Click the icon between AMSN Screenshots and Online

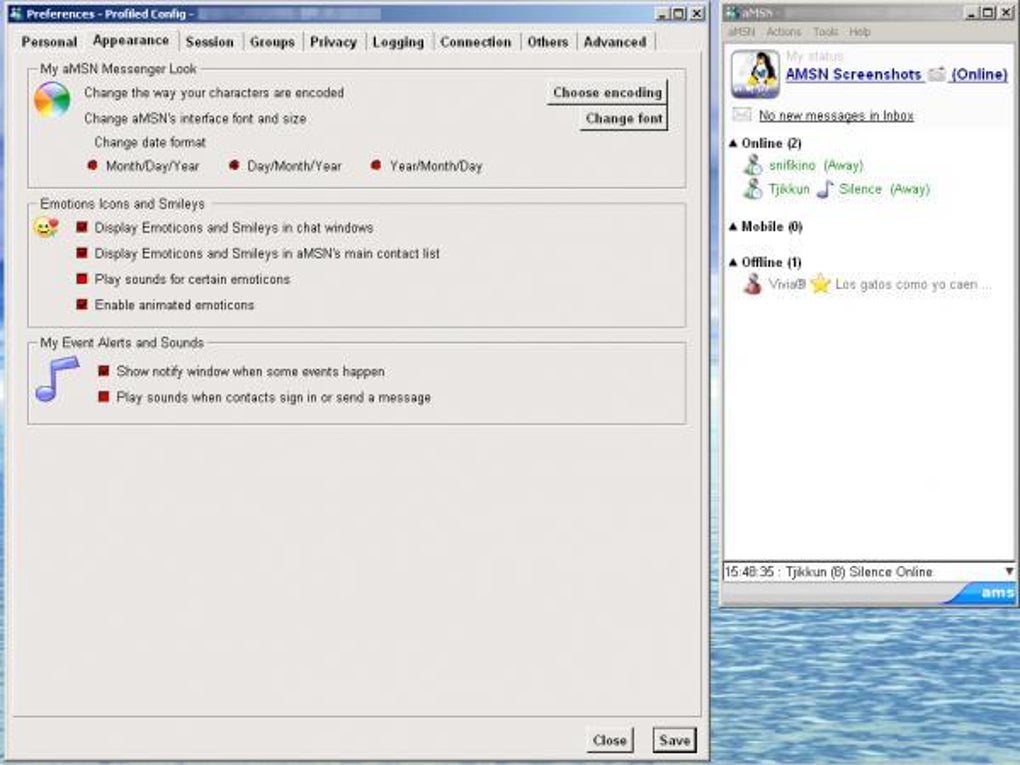tap(936, 74)
